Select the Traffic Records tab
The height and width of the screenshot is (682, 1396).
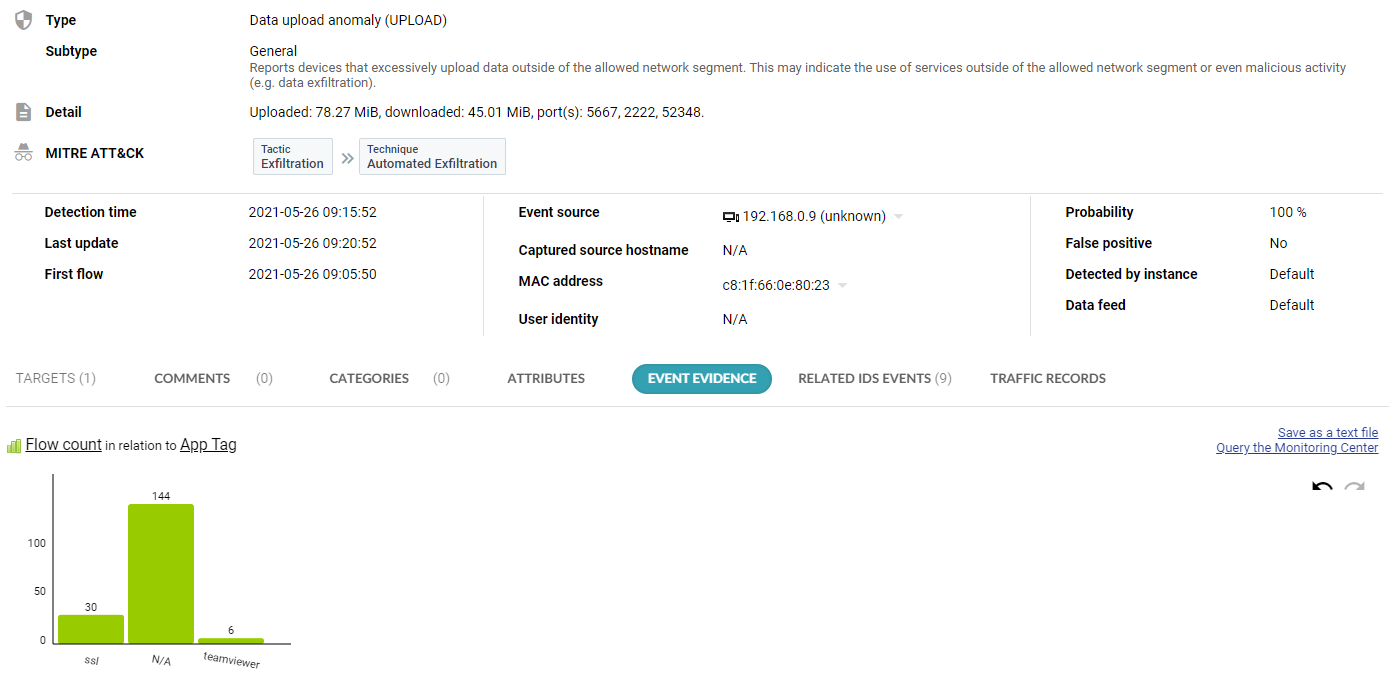[1048, 378]
